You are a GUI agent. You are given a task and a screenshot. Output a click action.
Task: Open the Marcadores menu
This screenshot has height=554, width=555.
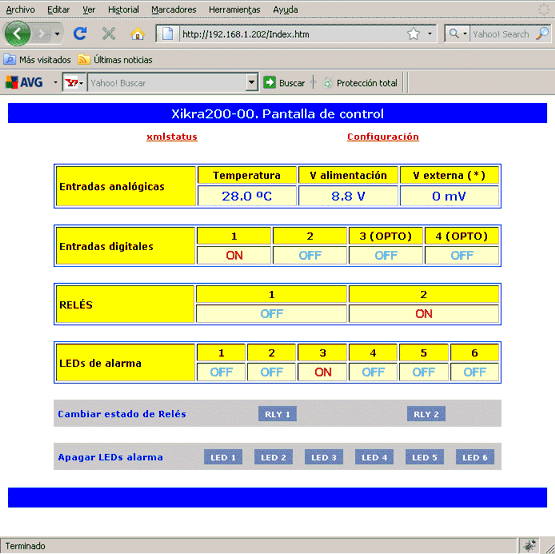coord(173,10)
